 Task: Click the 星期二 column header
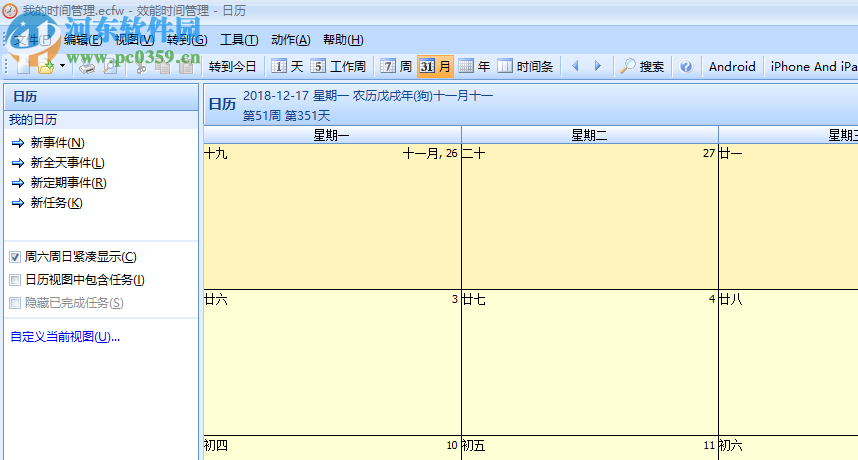click(x=590, y=135)
